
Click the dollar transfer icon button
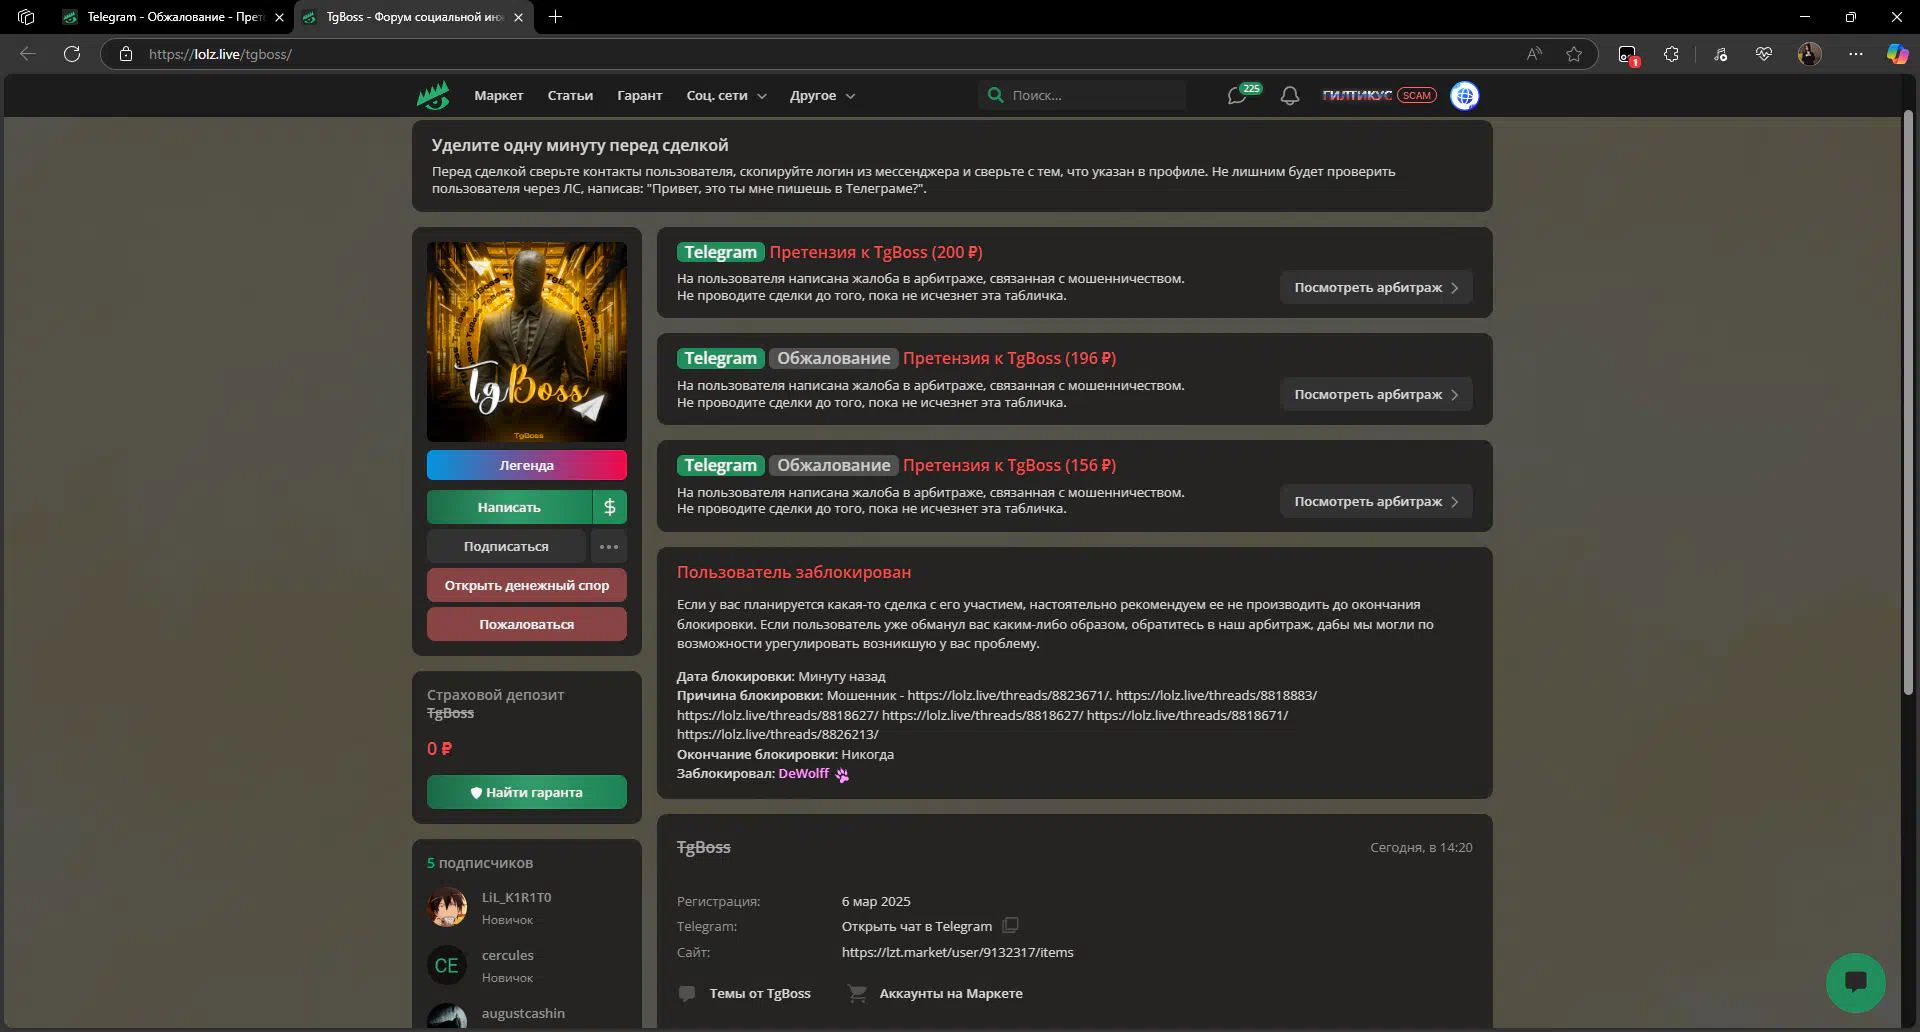[610, 507]
